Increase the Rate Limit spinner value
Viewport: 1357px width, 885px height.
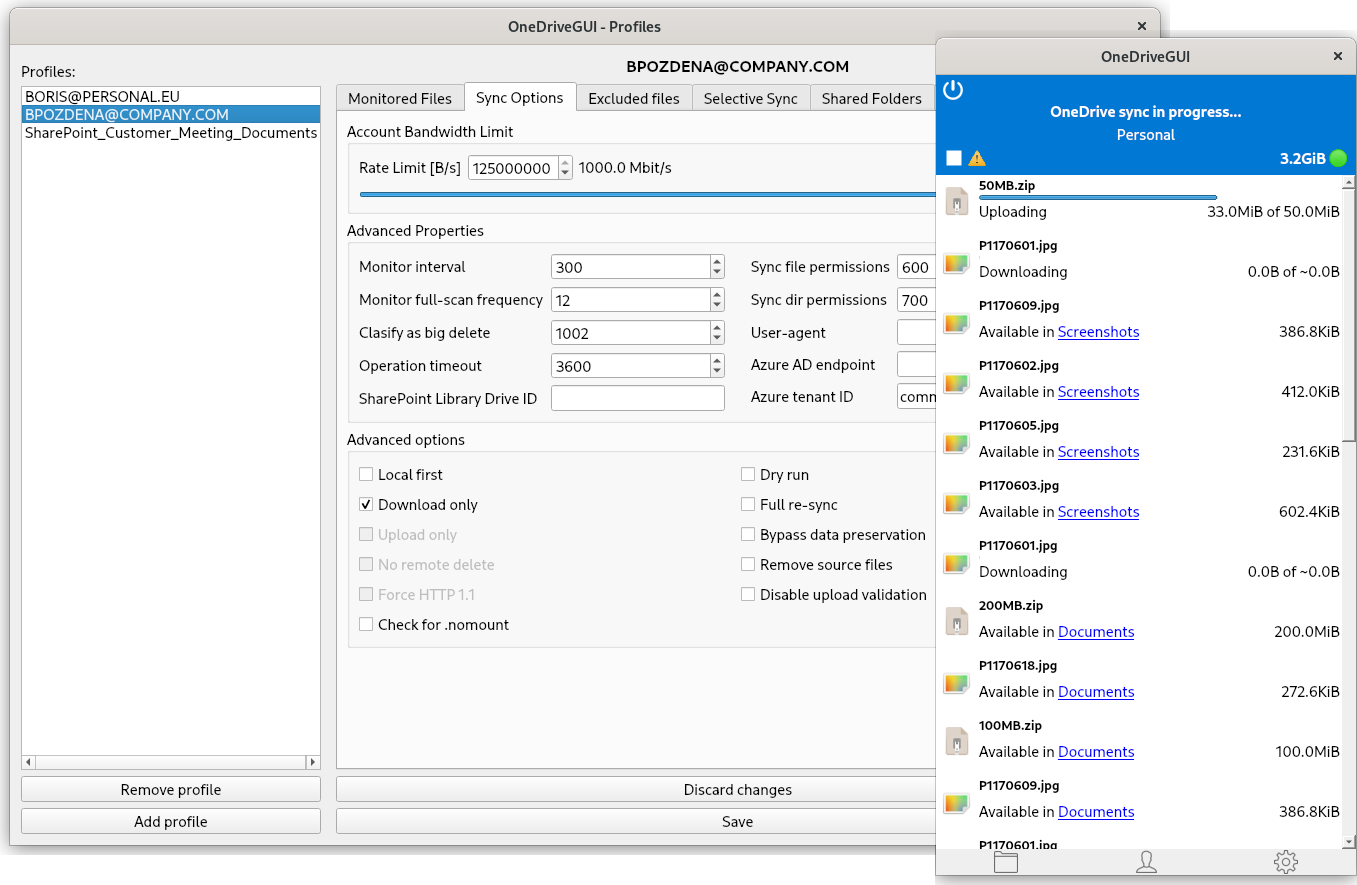tap(565, 163)
